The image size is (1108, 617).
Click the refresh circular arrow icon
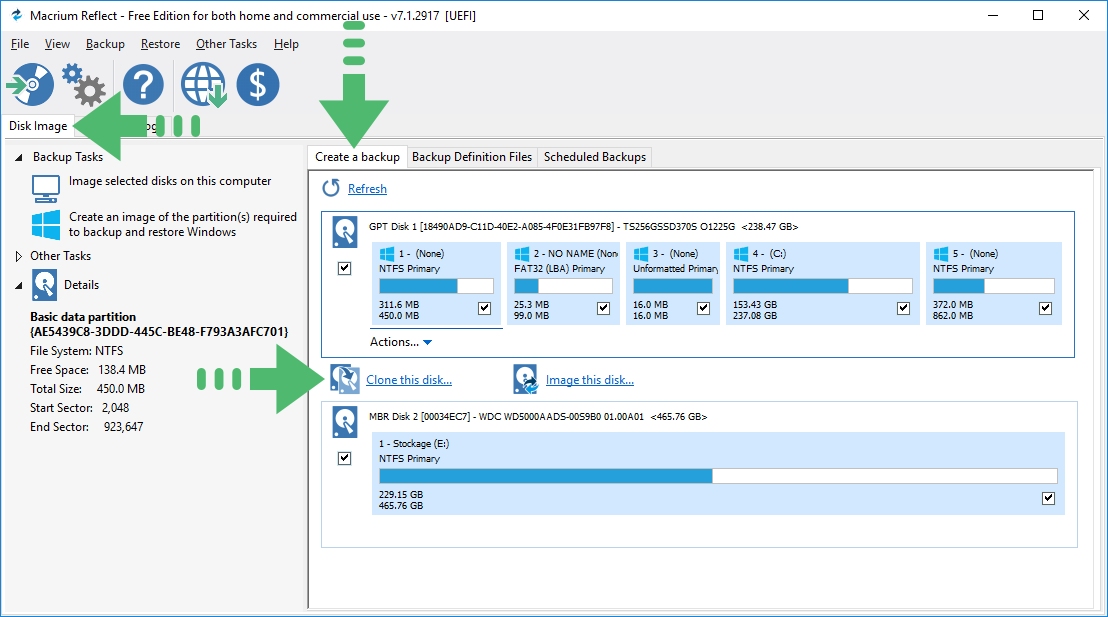coord(331,188)
